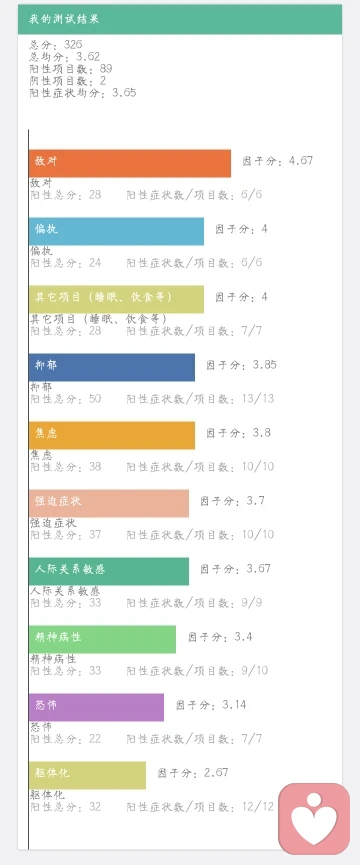
Task: Click the 阳性项目数：89 line
Action: pos(71,69)
